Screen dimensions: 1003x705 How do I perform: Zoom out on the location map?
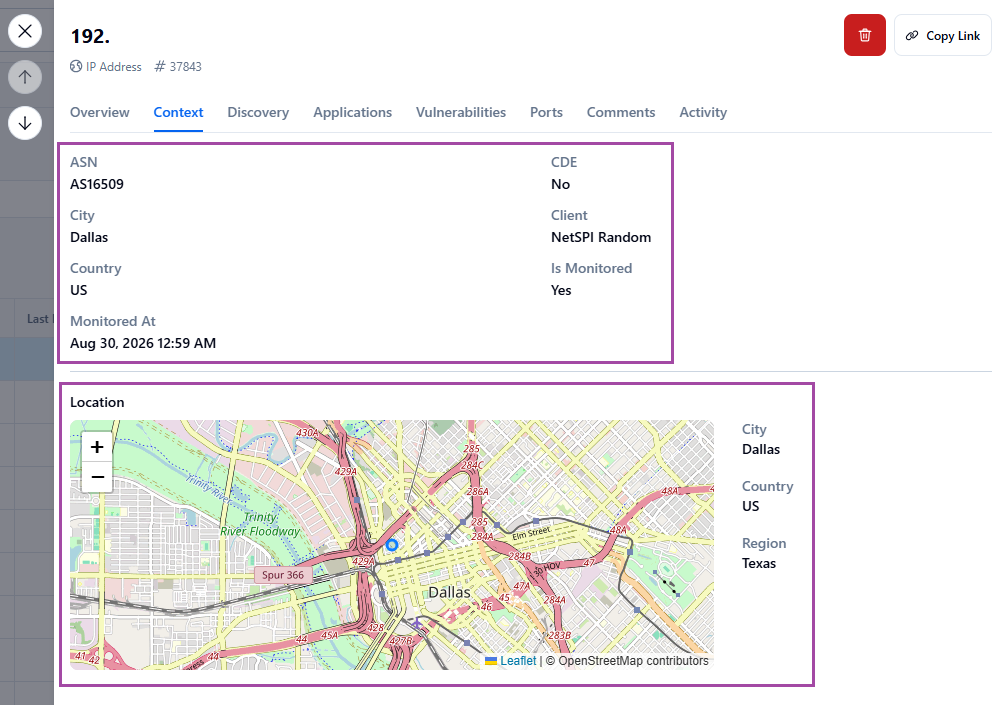pyautogui.click(x=97, y=477)
